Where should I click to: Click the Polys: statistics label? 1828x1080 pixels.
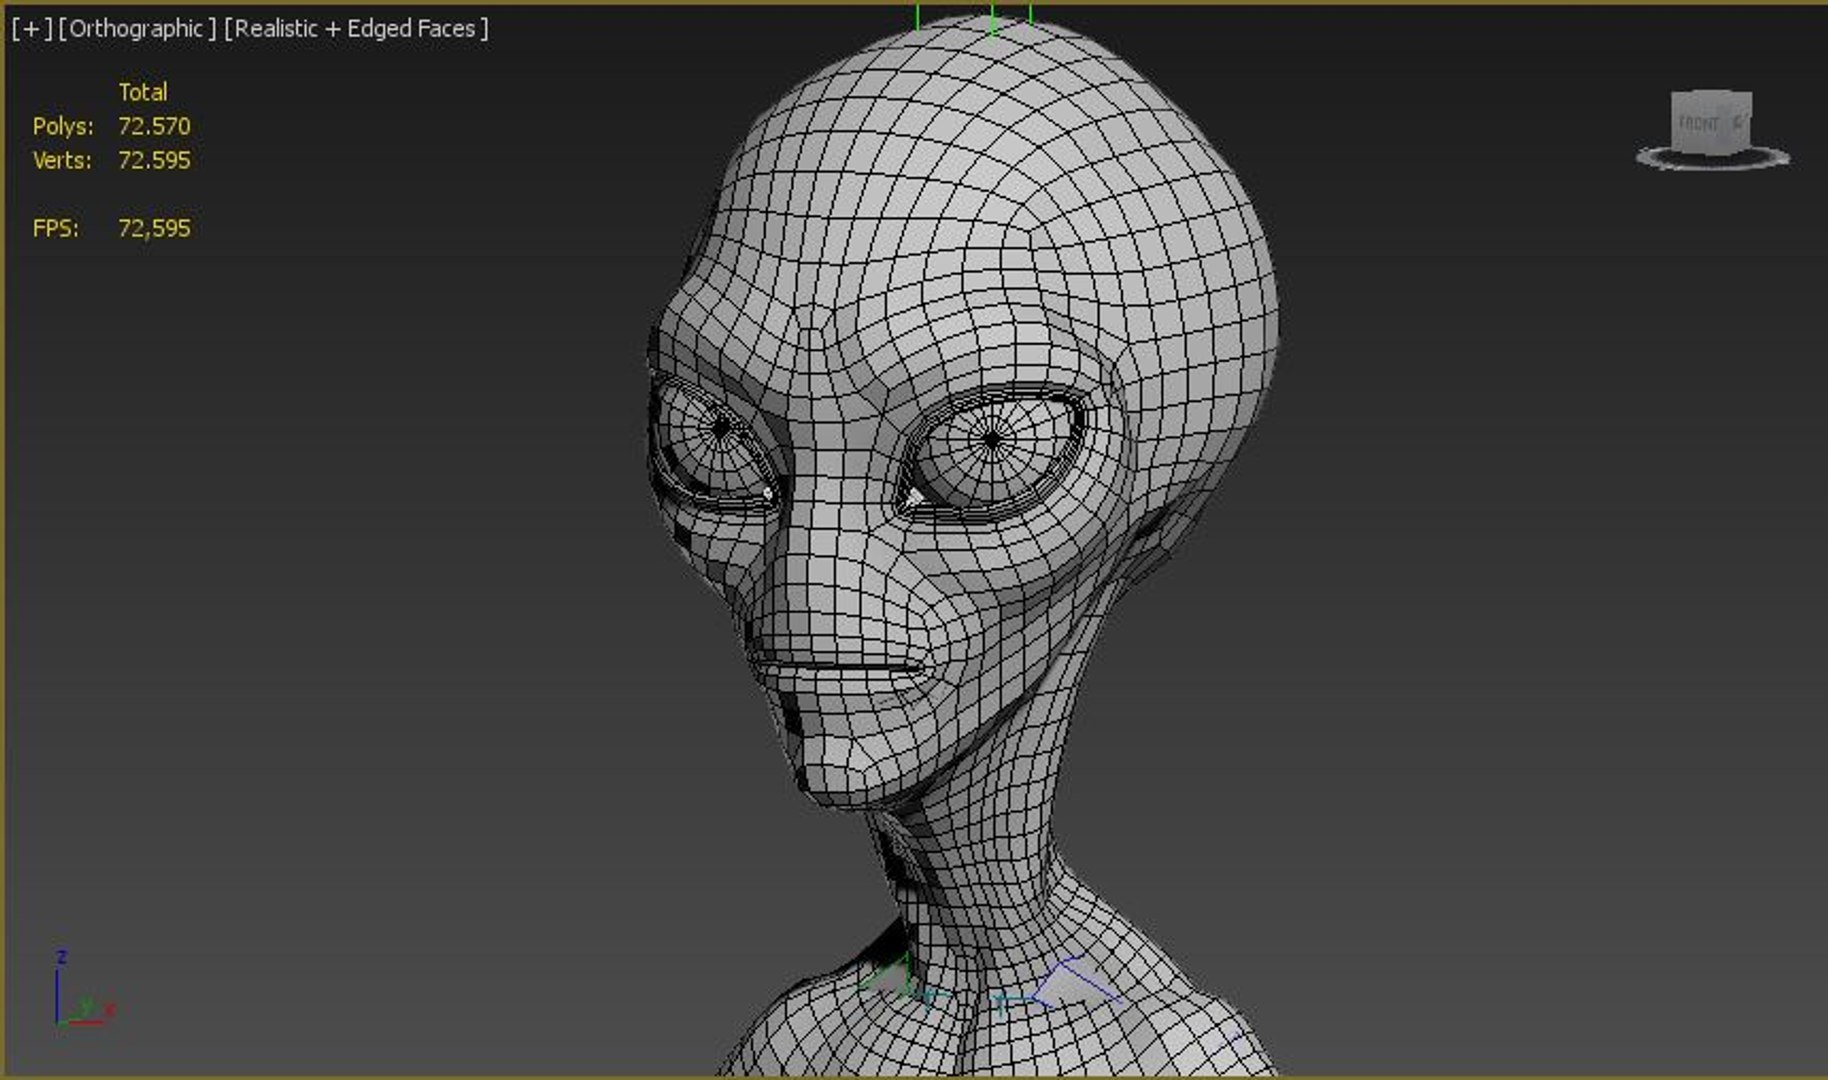click(x=63, y=126)
